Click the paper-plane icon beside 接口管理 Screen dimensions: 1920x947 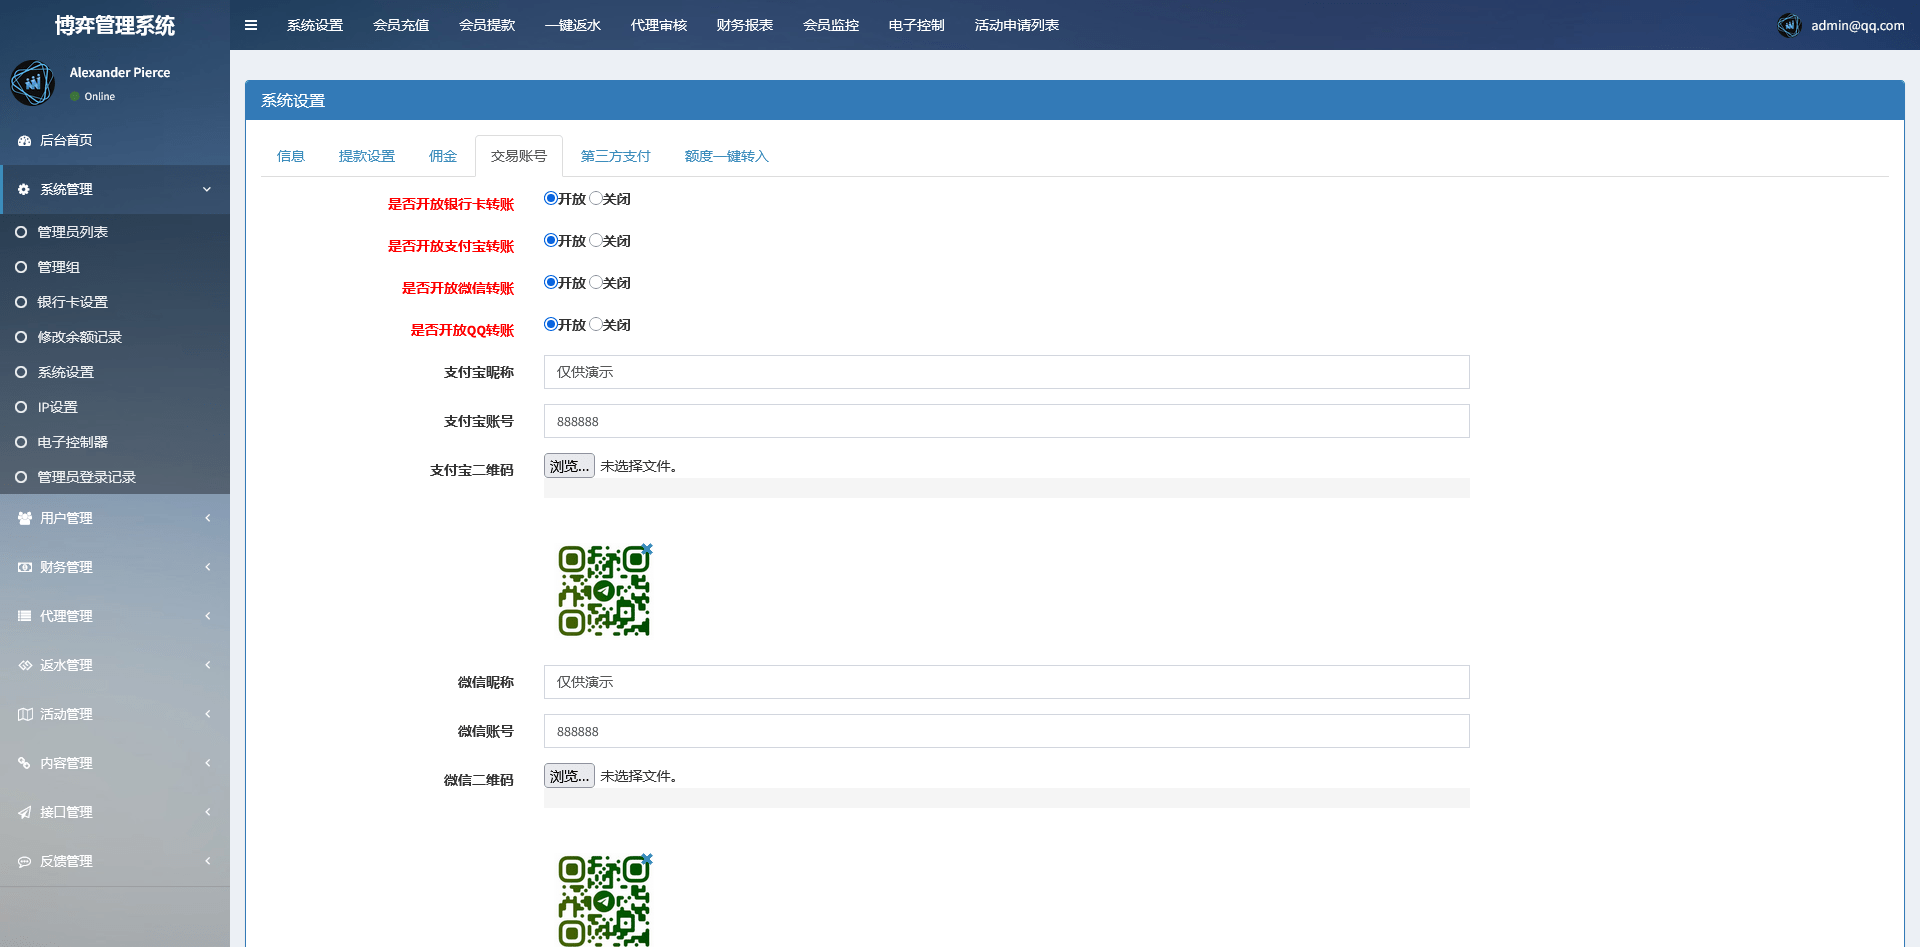[x=25, y=812]
